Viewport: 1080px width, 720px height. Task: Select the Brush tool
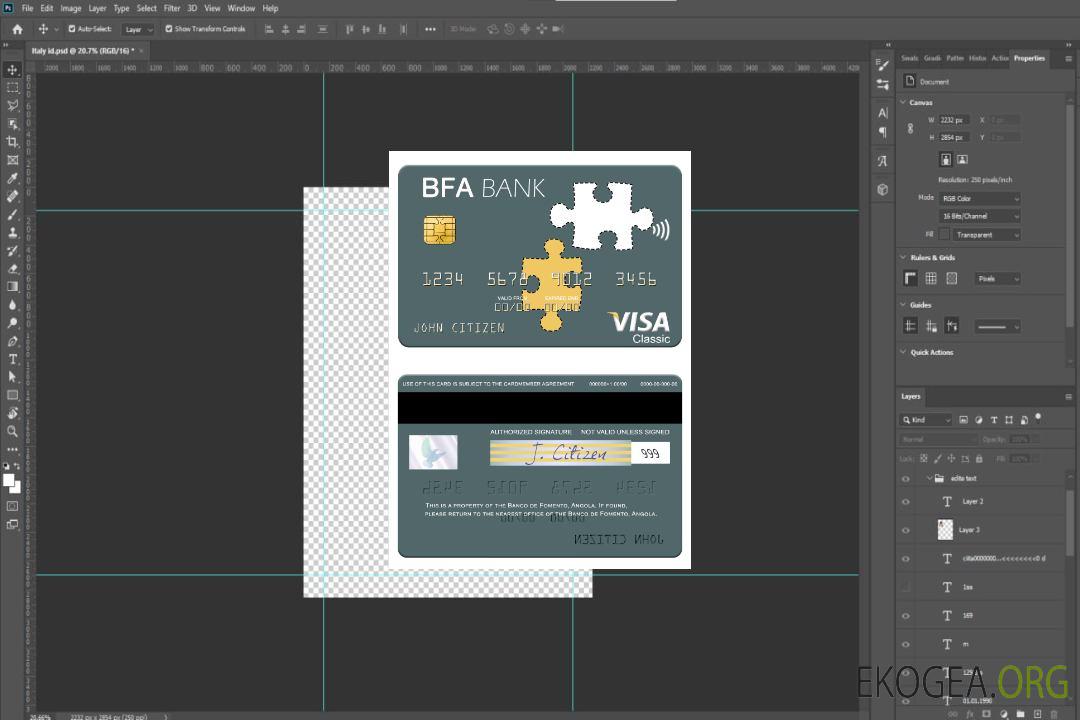(12, 214)
